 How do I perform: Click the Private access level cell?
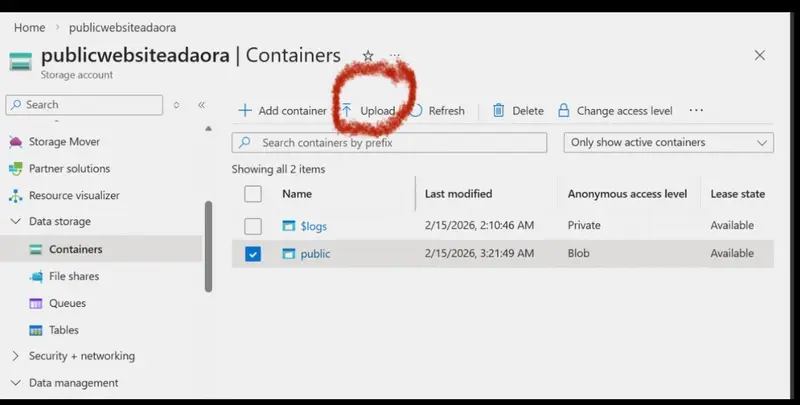[x=584, y=225]
